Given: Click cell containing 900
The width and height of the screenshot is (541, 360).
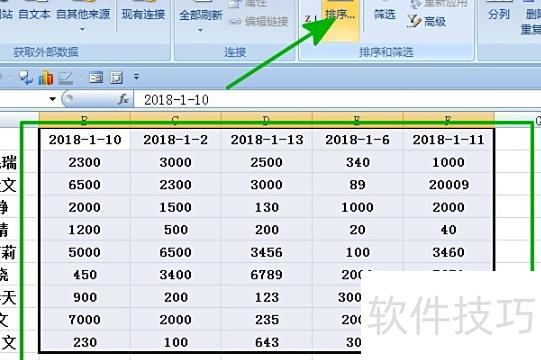Looking at the screenshot, I should (85, 297).
